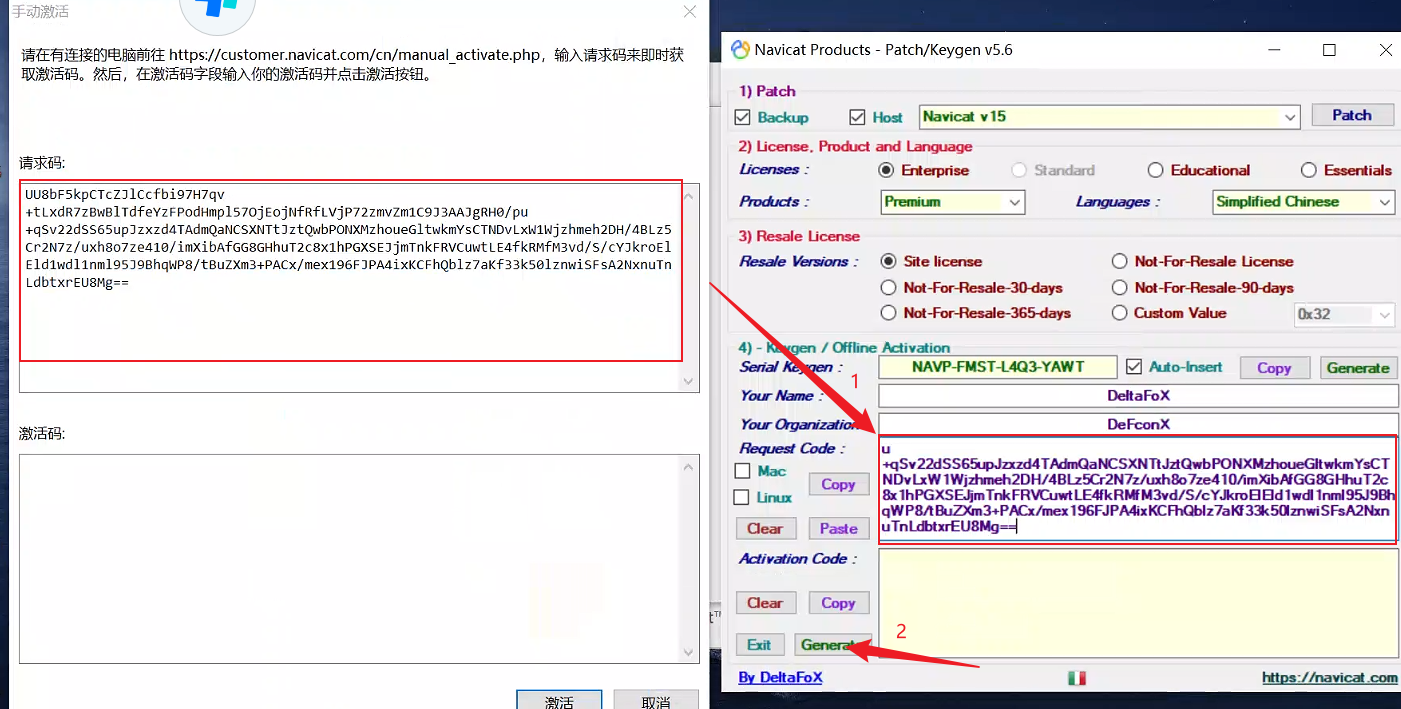Image resolution: width=1401 pixels, height=709 pixels.
Task: Click Clear under Activation Code
Action: [765, 603]
